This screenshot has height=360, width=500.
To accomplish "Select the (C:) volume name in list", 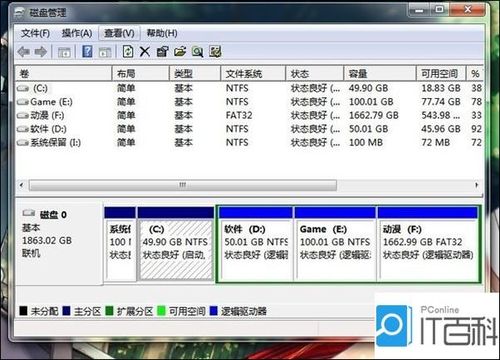I will pyautogui.click(x=40, y=88).
